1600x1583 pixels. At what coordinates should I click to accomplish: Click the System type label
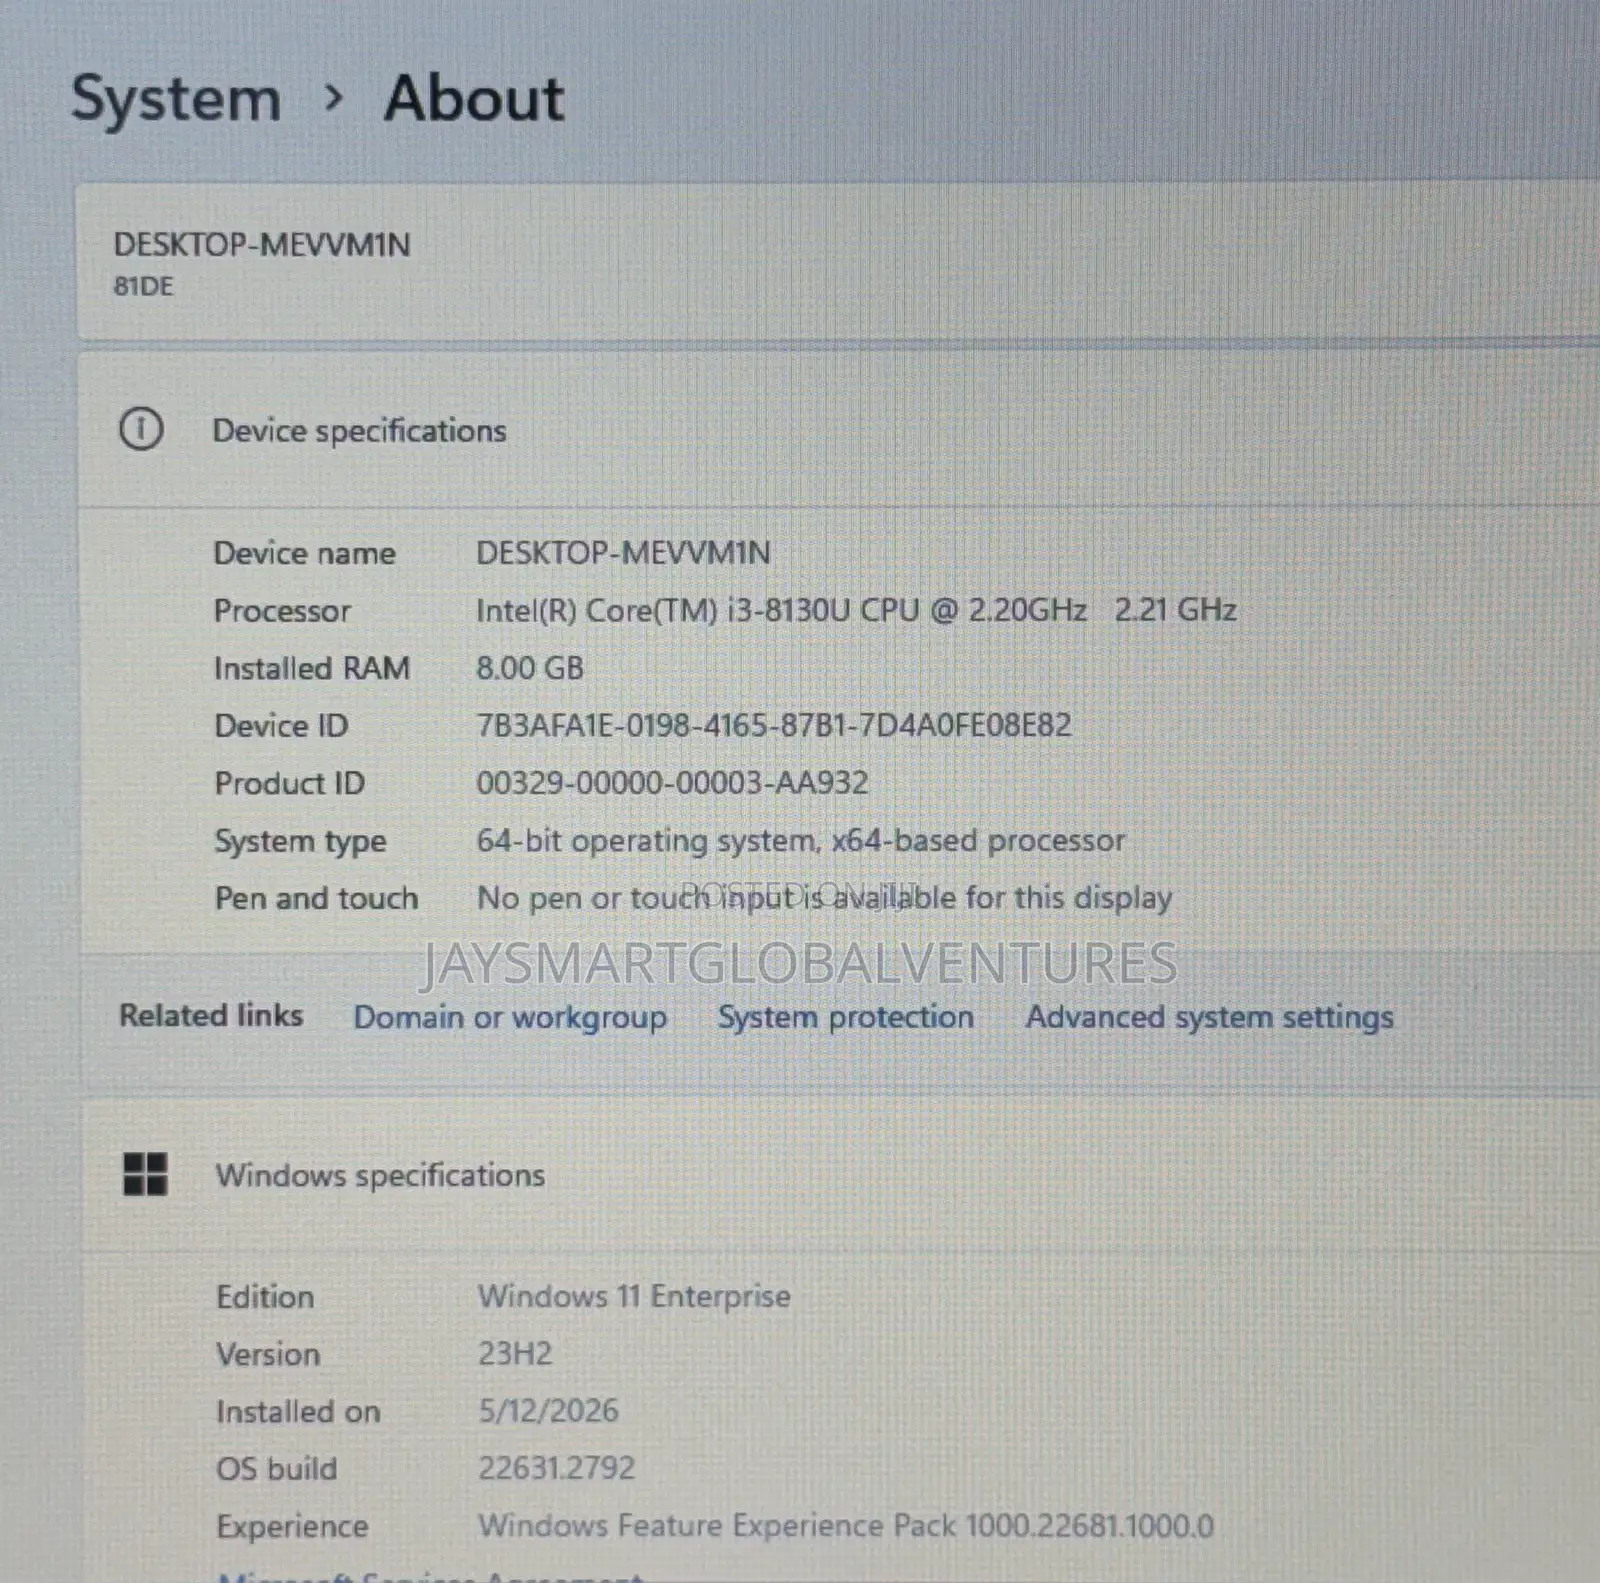pos(300,842)
